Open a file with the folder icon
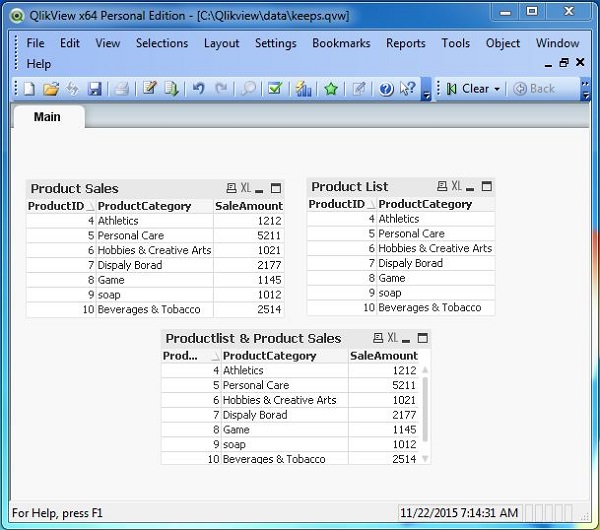 click(51, 89)
